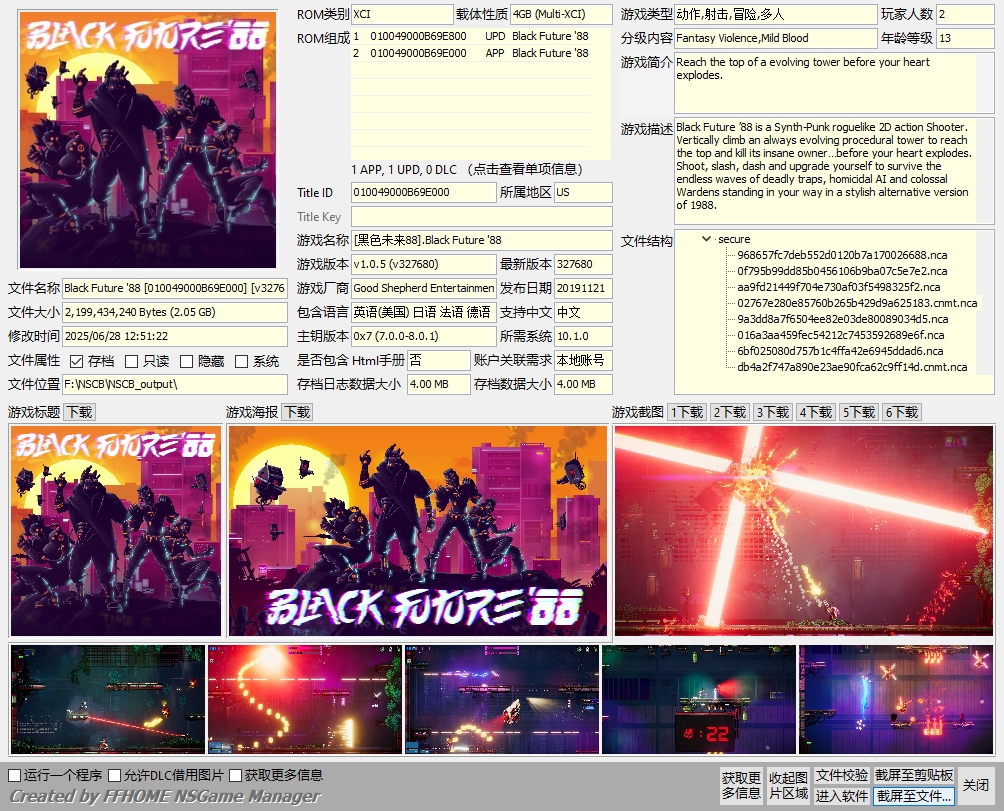Click the 包含语言 languages field

[x=424, y=312]
